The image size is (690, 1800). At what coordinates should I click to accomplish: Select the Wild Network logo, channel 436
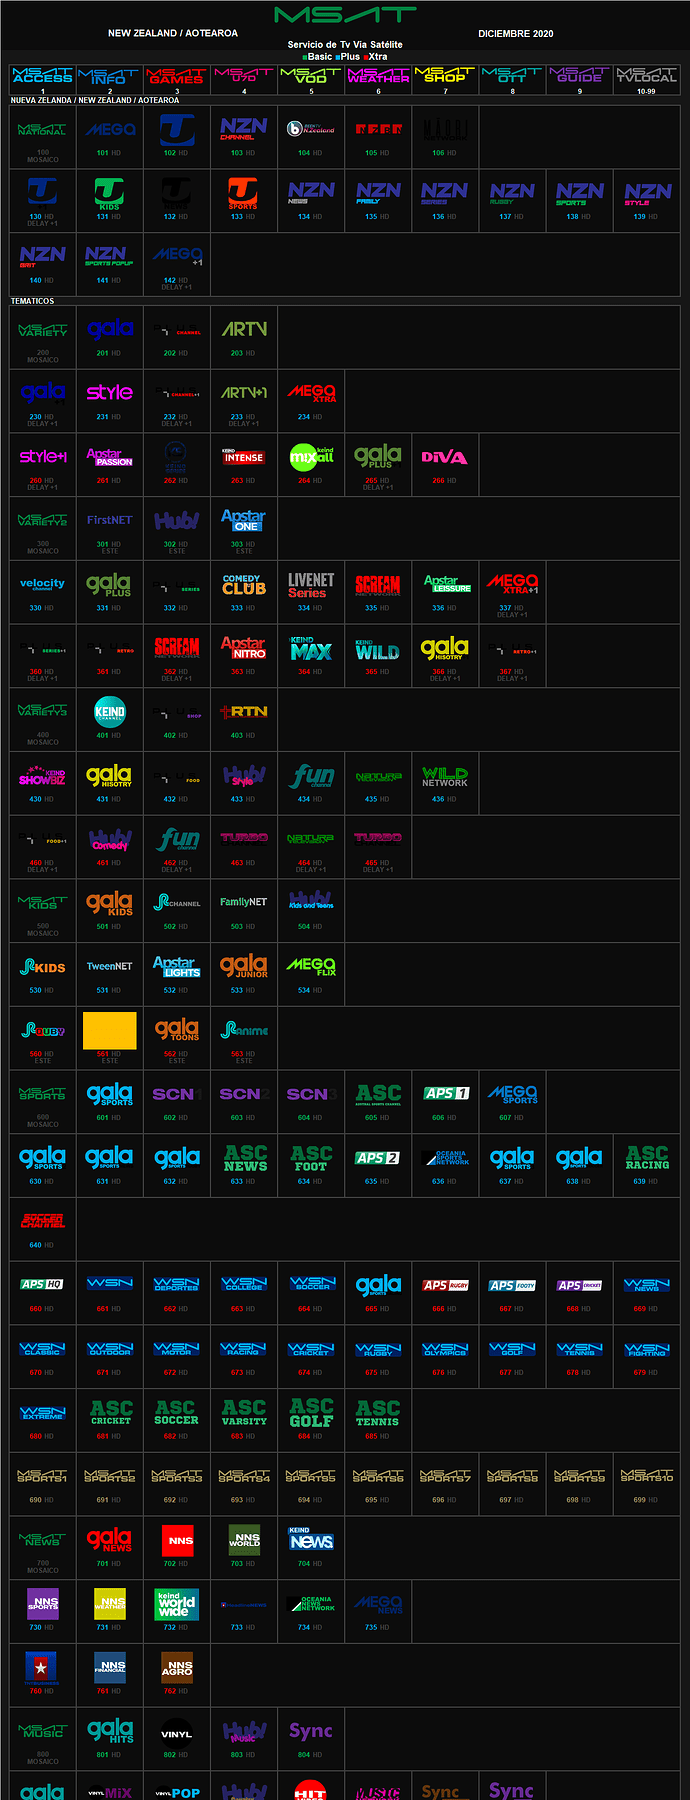pos(445,776)
